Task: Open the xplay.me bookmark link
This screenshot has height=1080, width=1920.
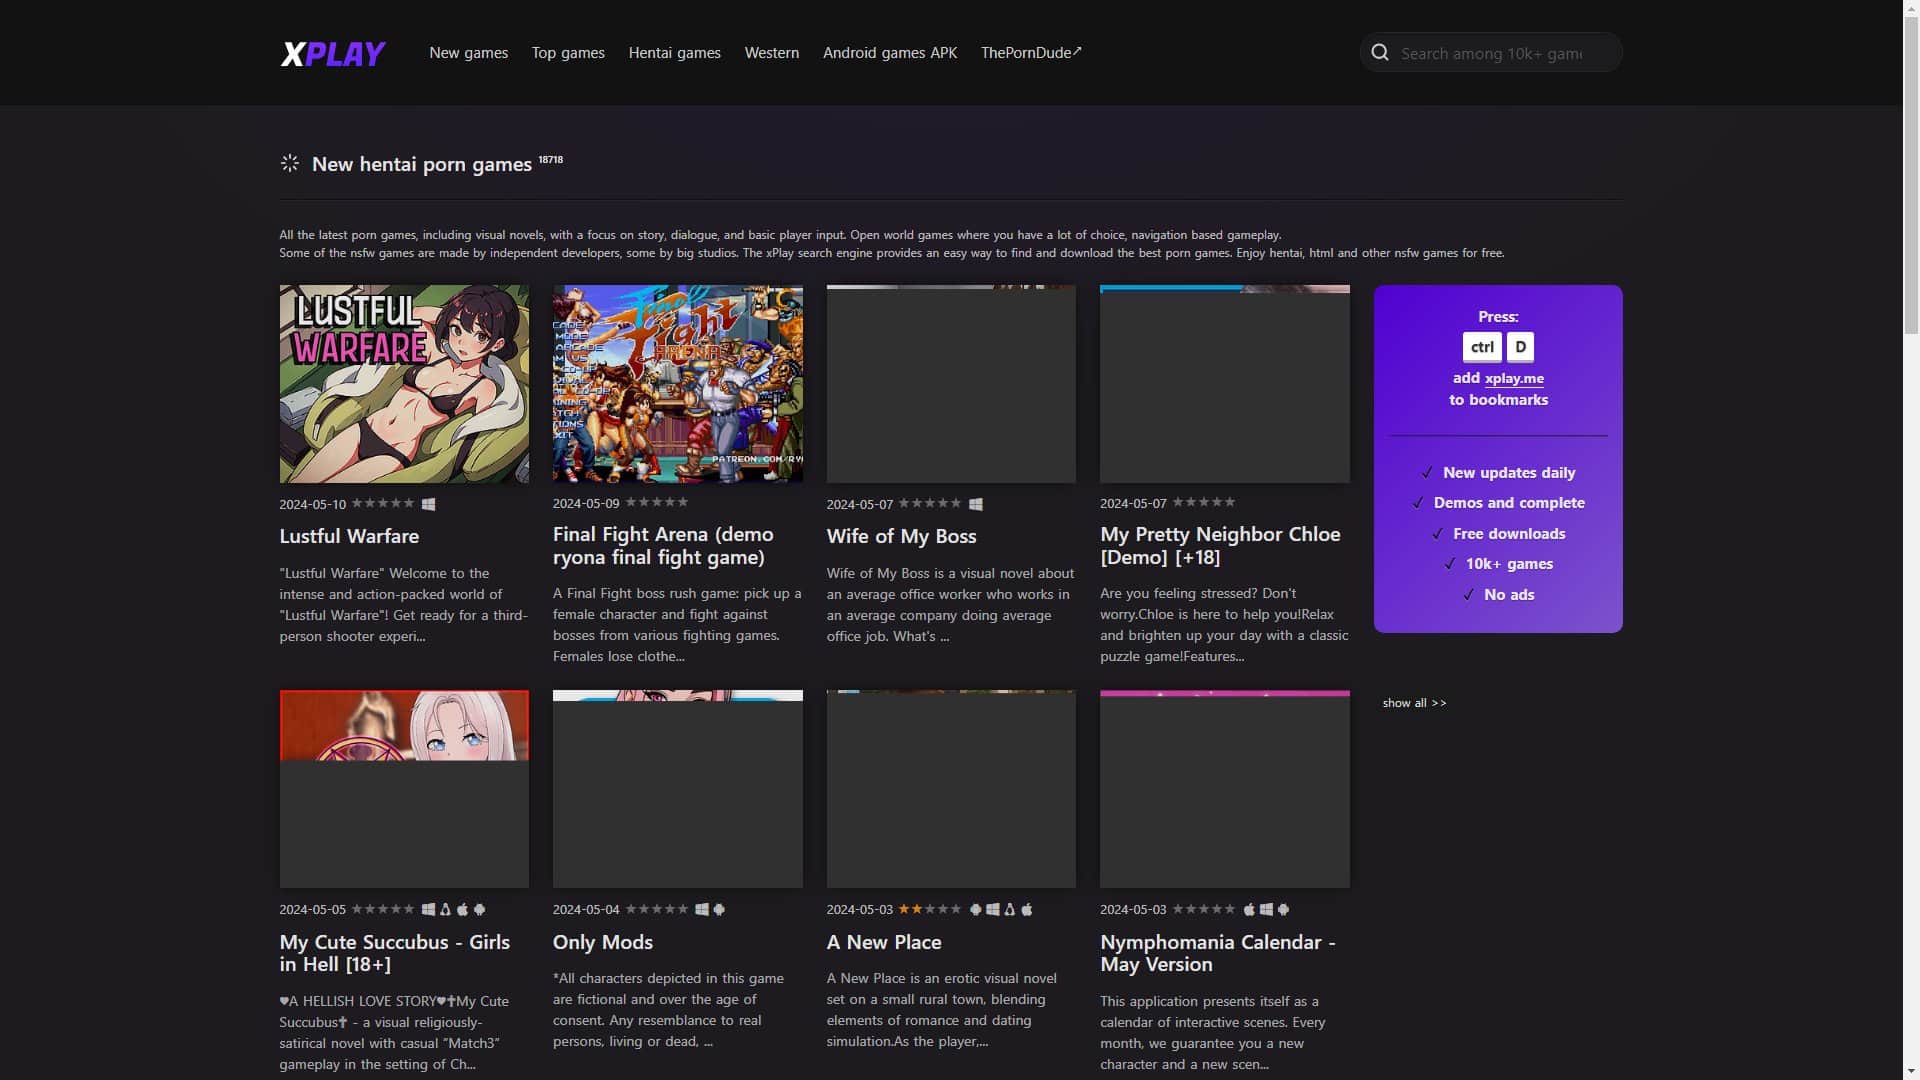Action: pyautogui.click(x=1514, y=378)
